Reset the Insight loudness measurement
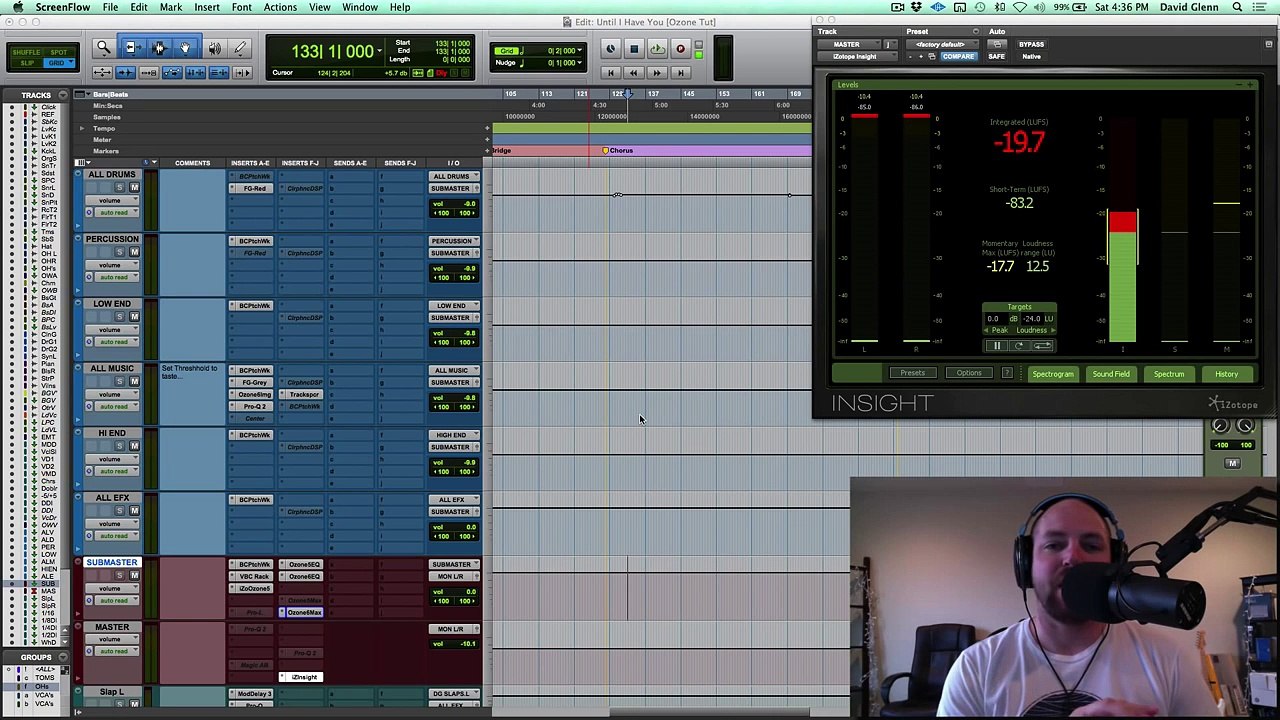This screenshot has height=720, width=1280. coord(1018,346)
